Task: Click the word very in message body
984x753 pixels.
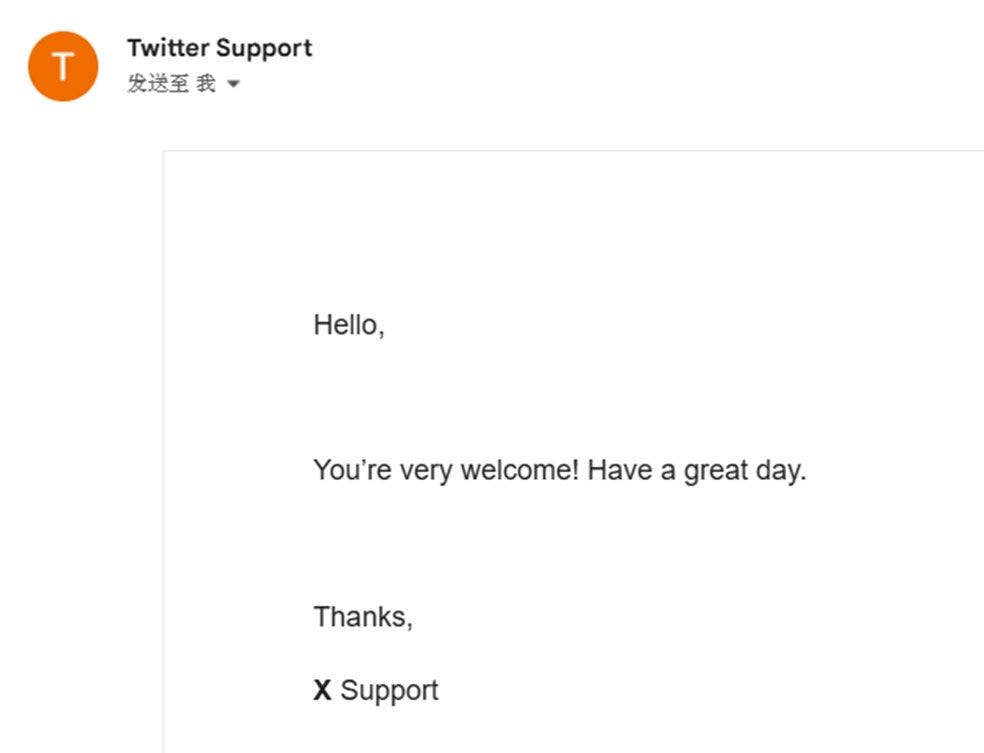Action: (x=426, y=471)
